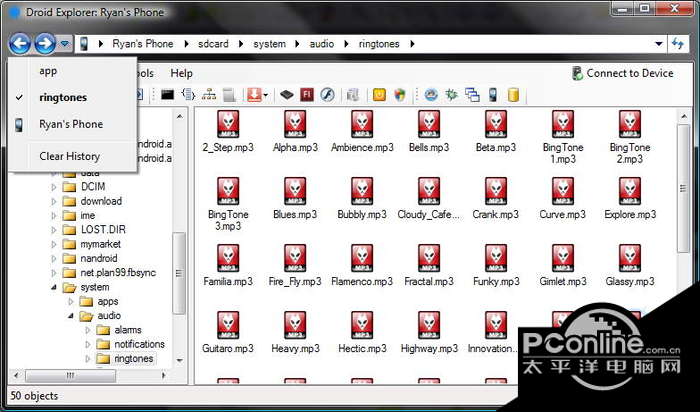Click Ryan's Phone breadcrumb segment
Image resolution: width=700 pixels, height=412 pixels.
point(143,44)
